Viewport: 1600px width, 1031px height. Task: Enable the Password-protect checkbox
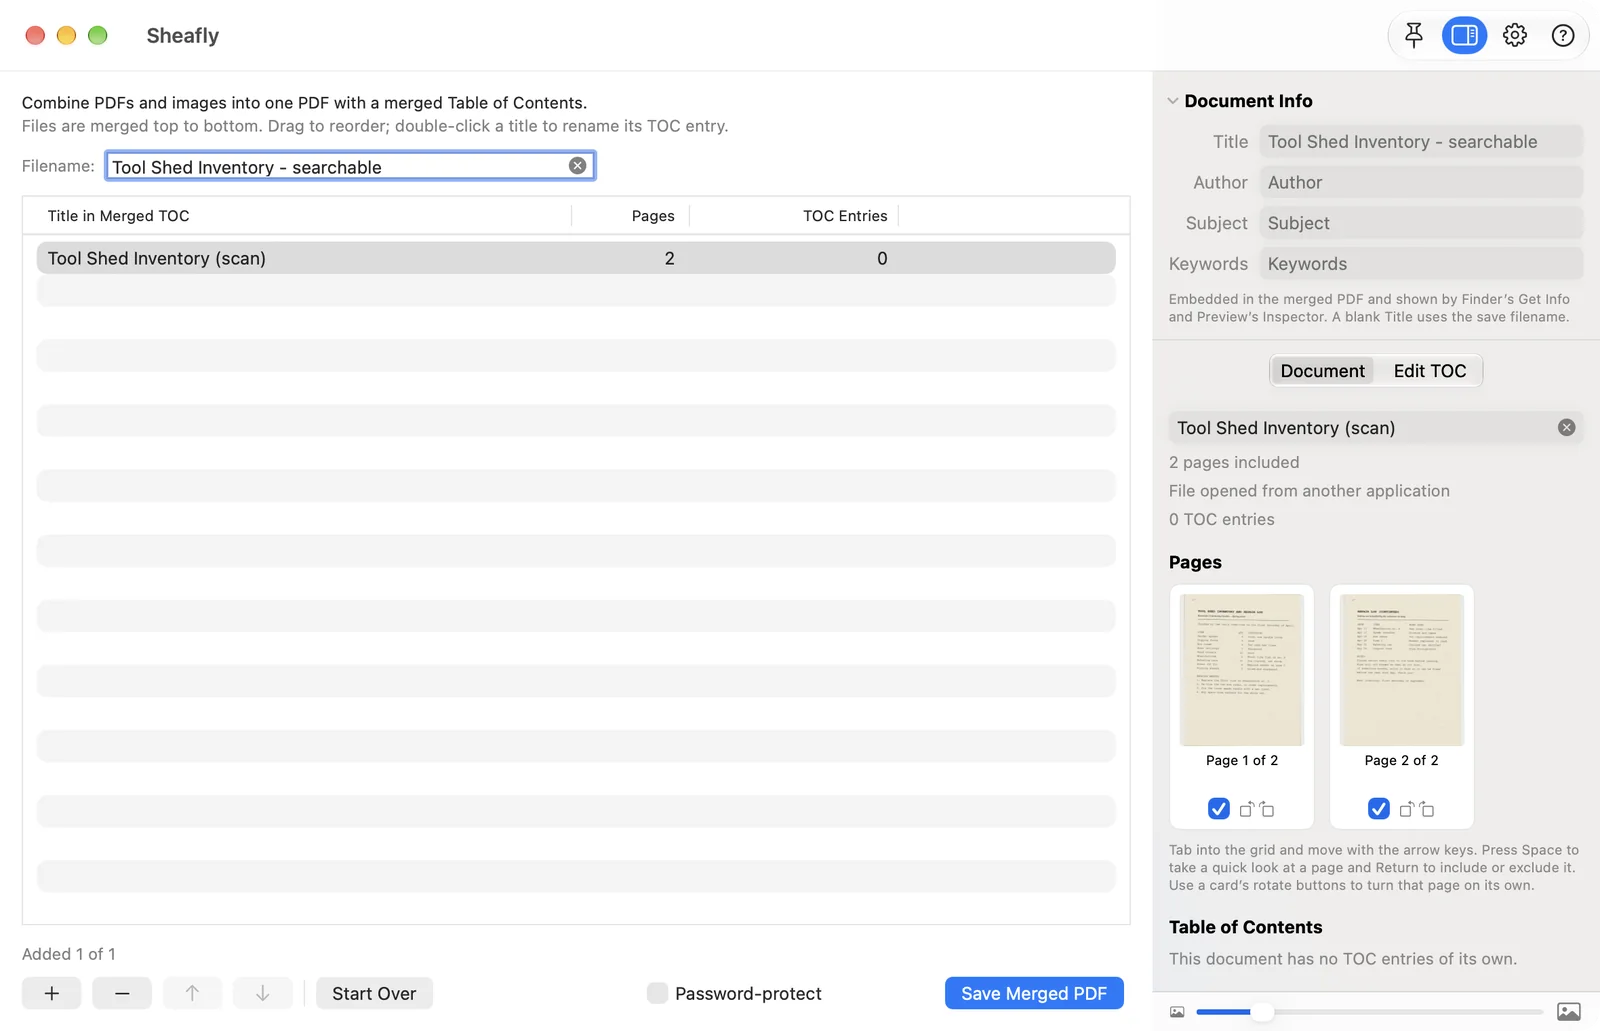(x=657, y=993)
